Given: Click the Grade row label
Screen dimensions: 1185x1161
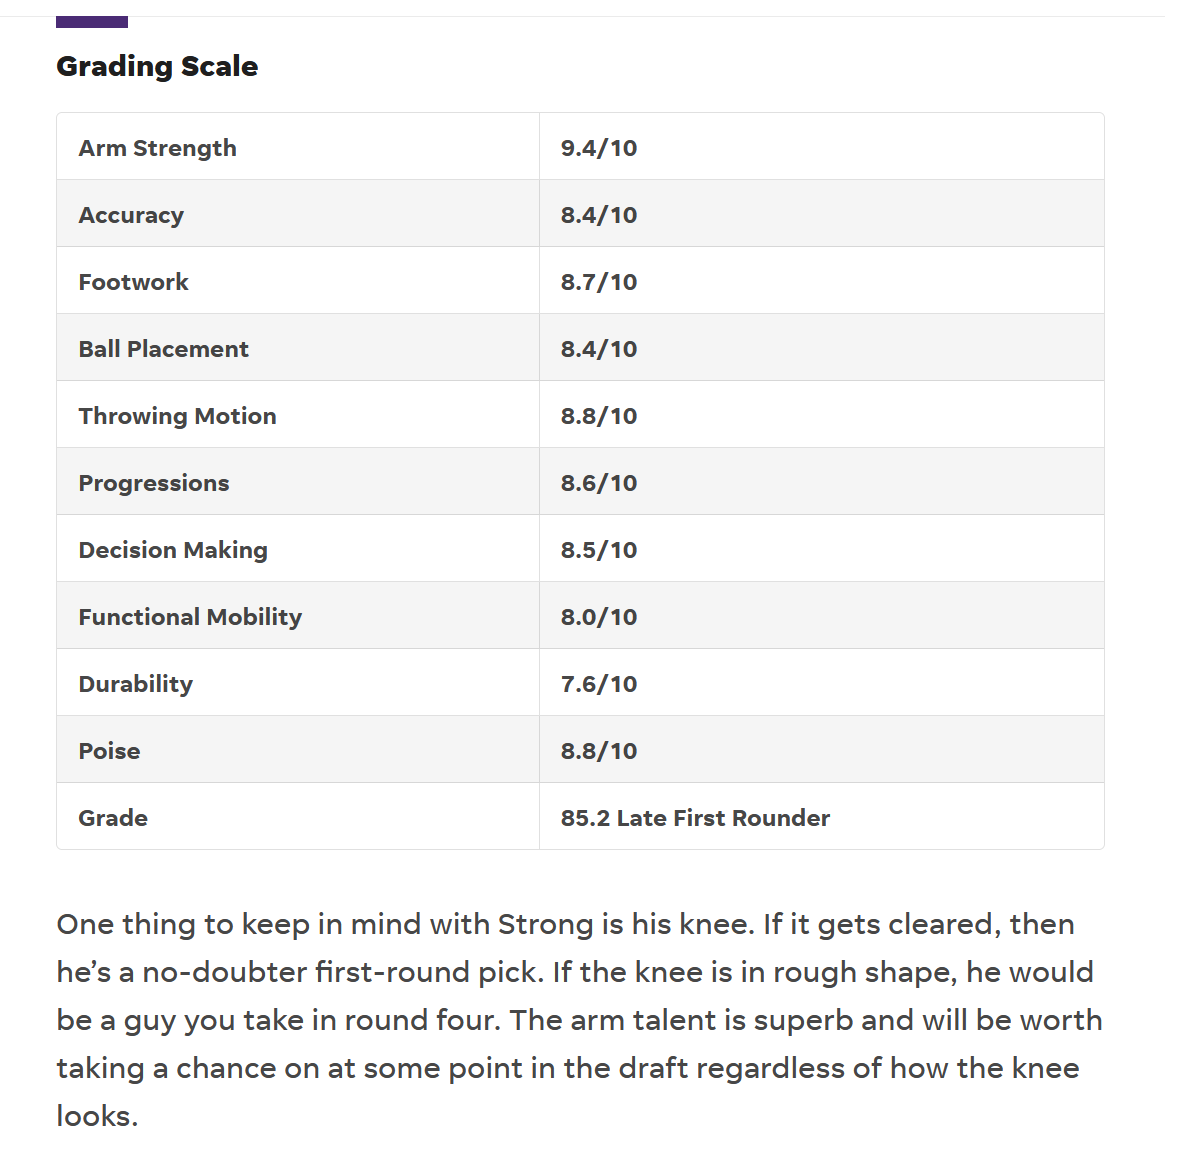Looking at the screenshot, I should (x=113, y=818).
